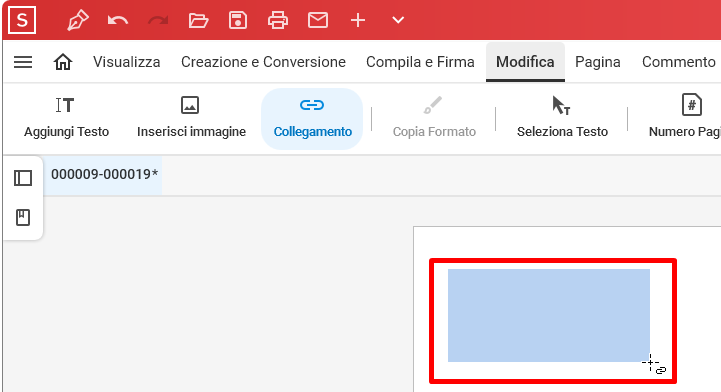Go to the Home screen
721x392 pixels.
[63, 62]
